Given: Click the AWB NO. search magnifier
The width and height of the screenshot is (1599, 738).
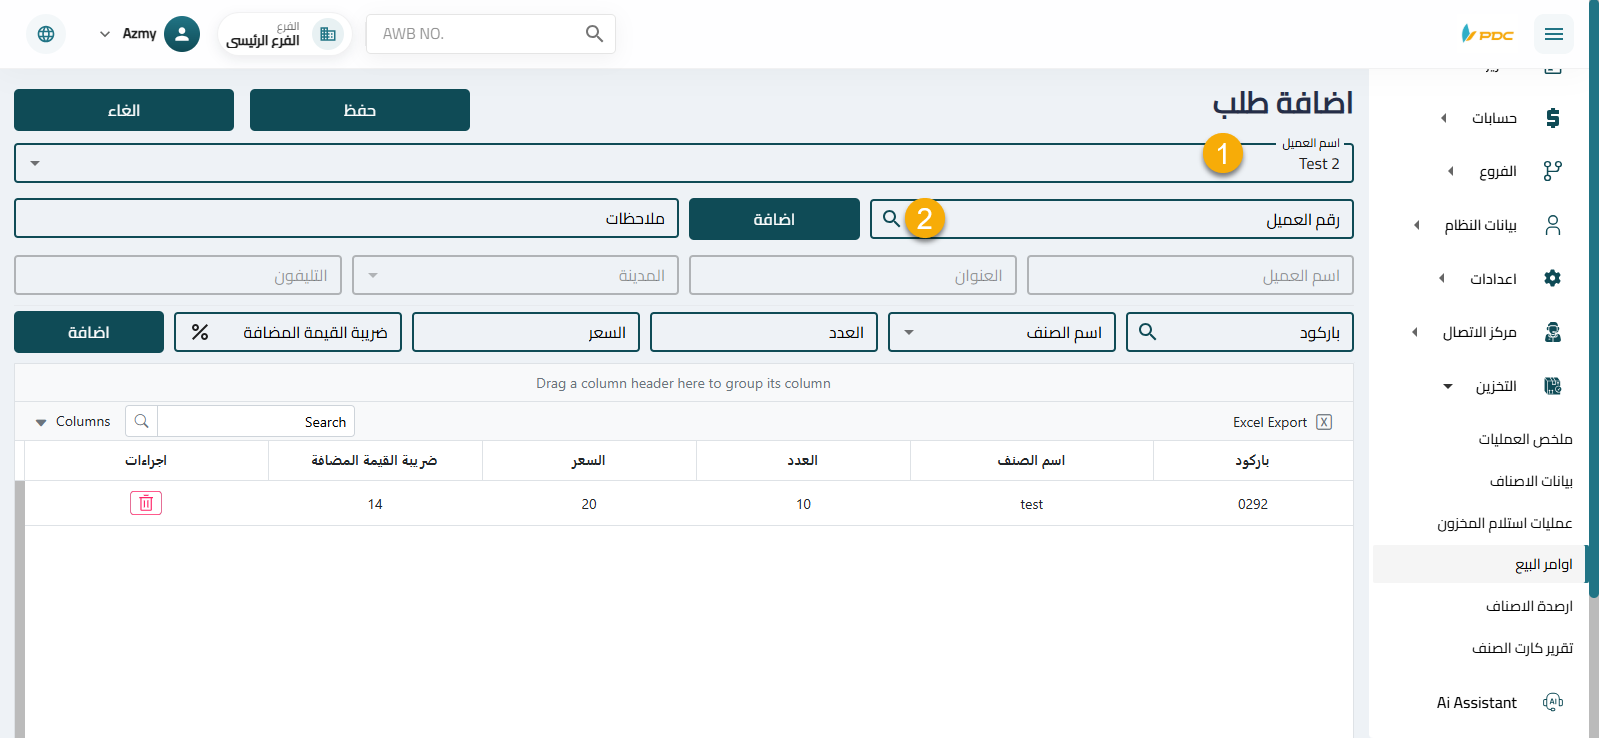Looking at the screenshot, I should point(594,34).
